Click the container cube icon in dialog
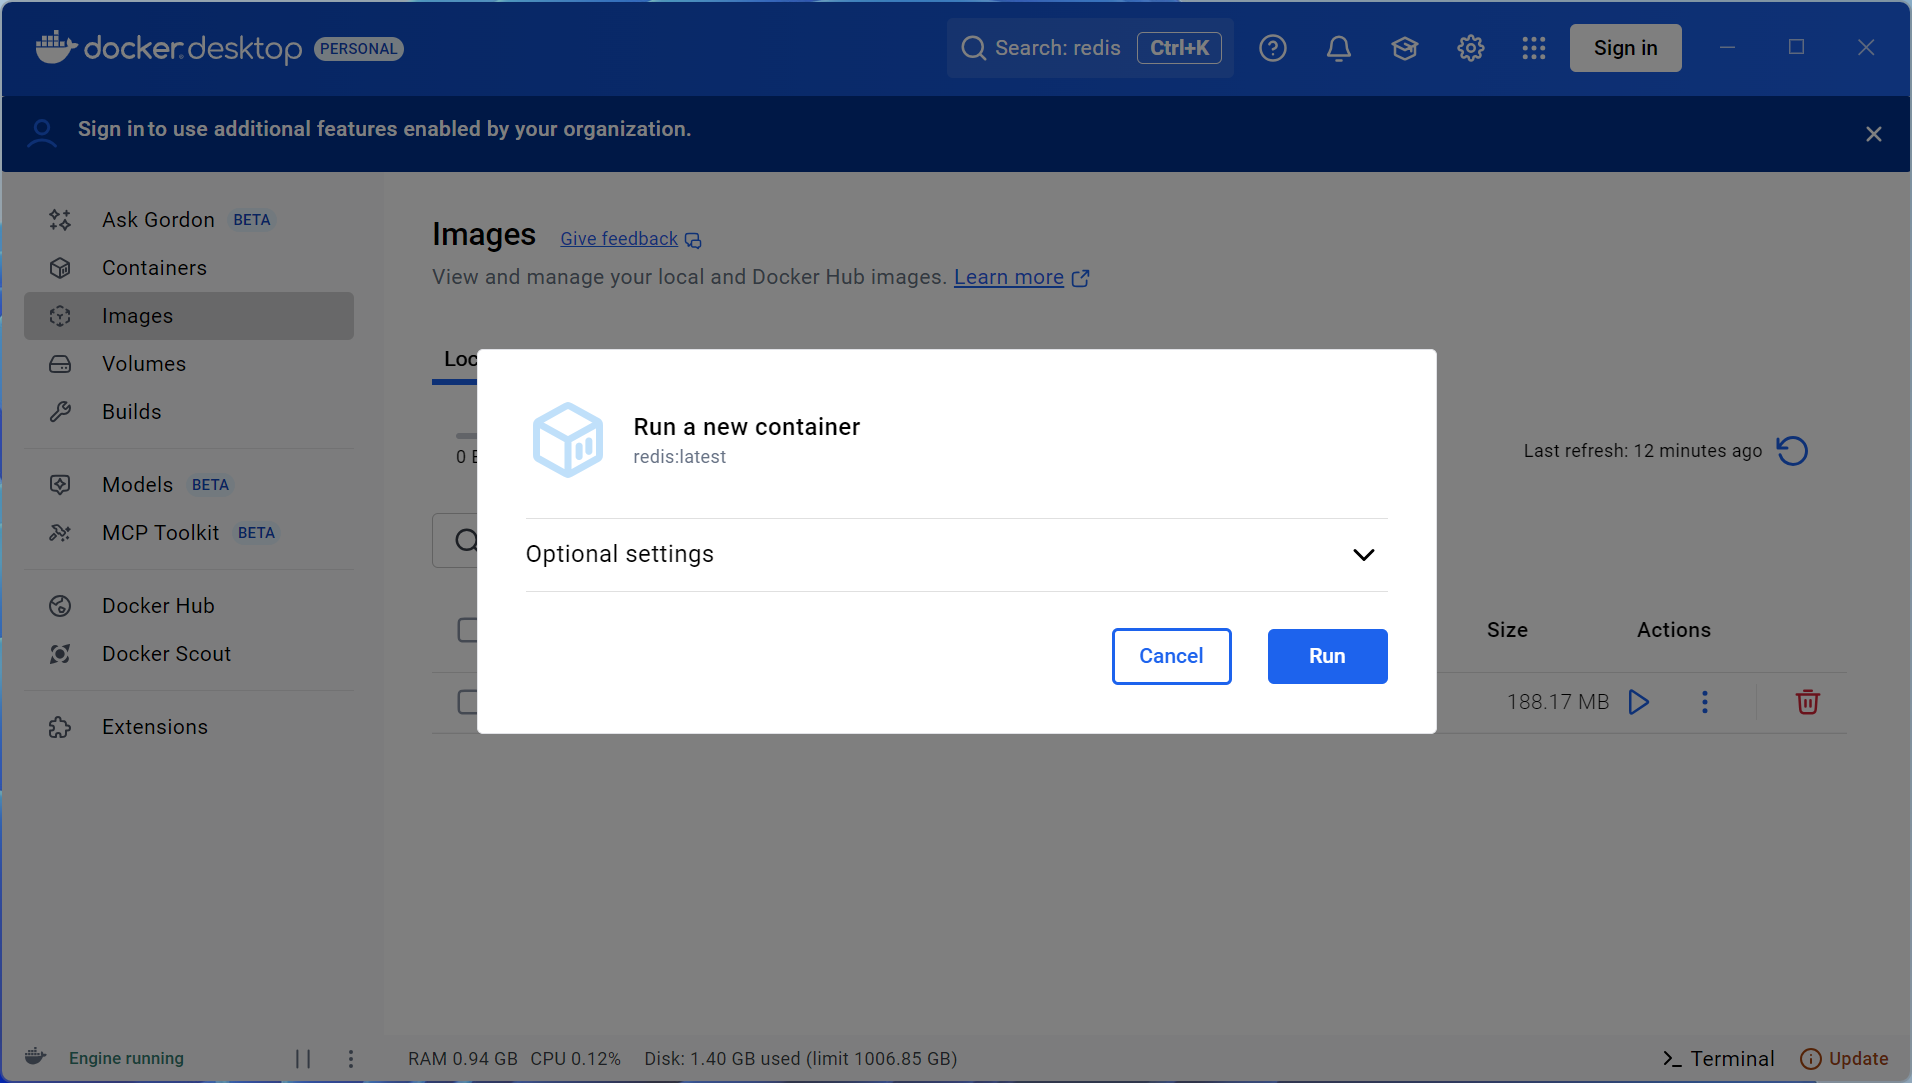 point(568,440)
